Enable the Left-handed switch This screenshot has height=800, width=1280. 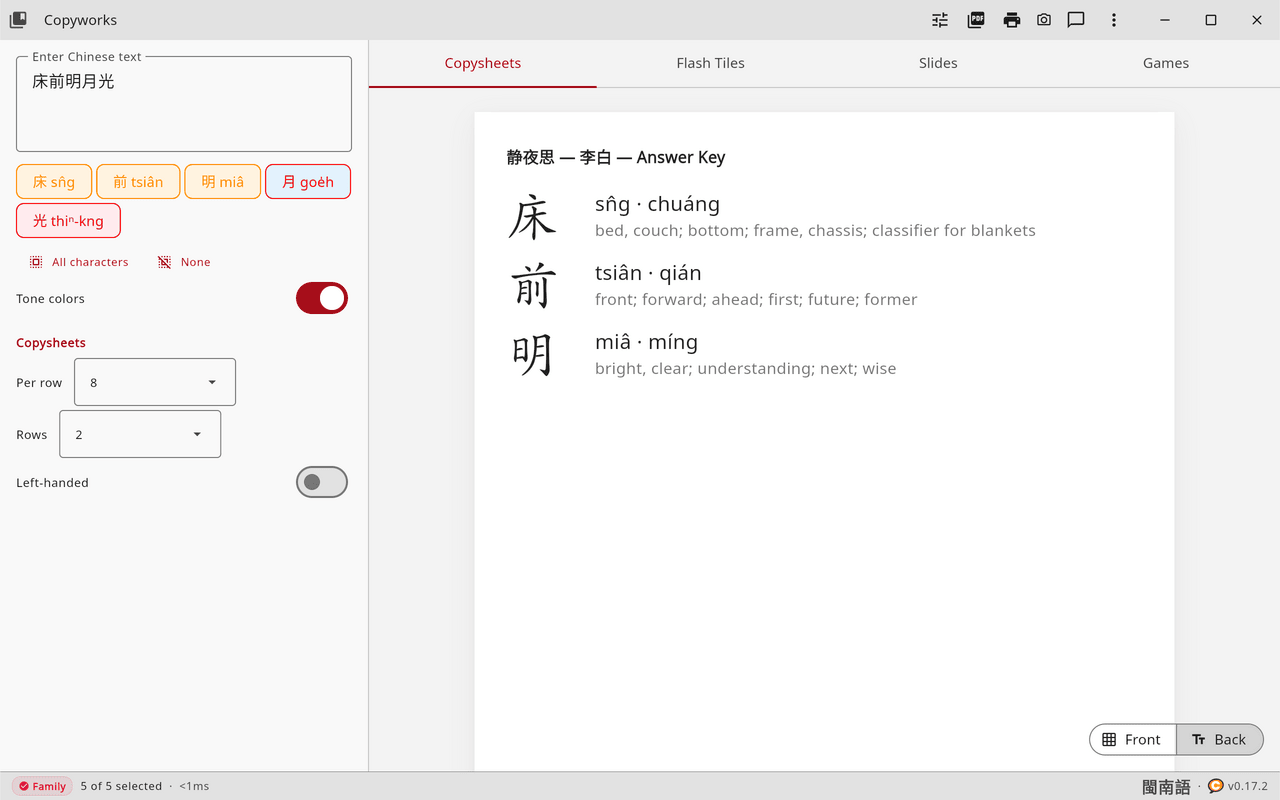point(322,482)
